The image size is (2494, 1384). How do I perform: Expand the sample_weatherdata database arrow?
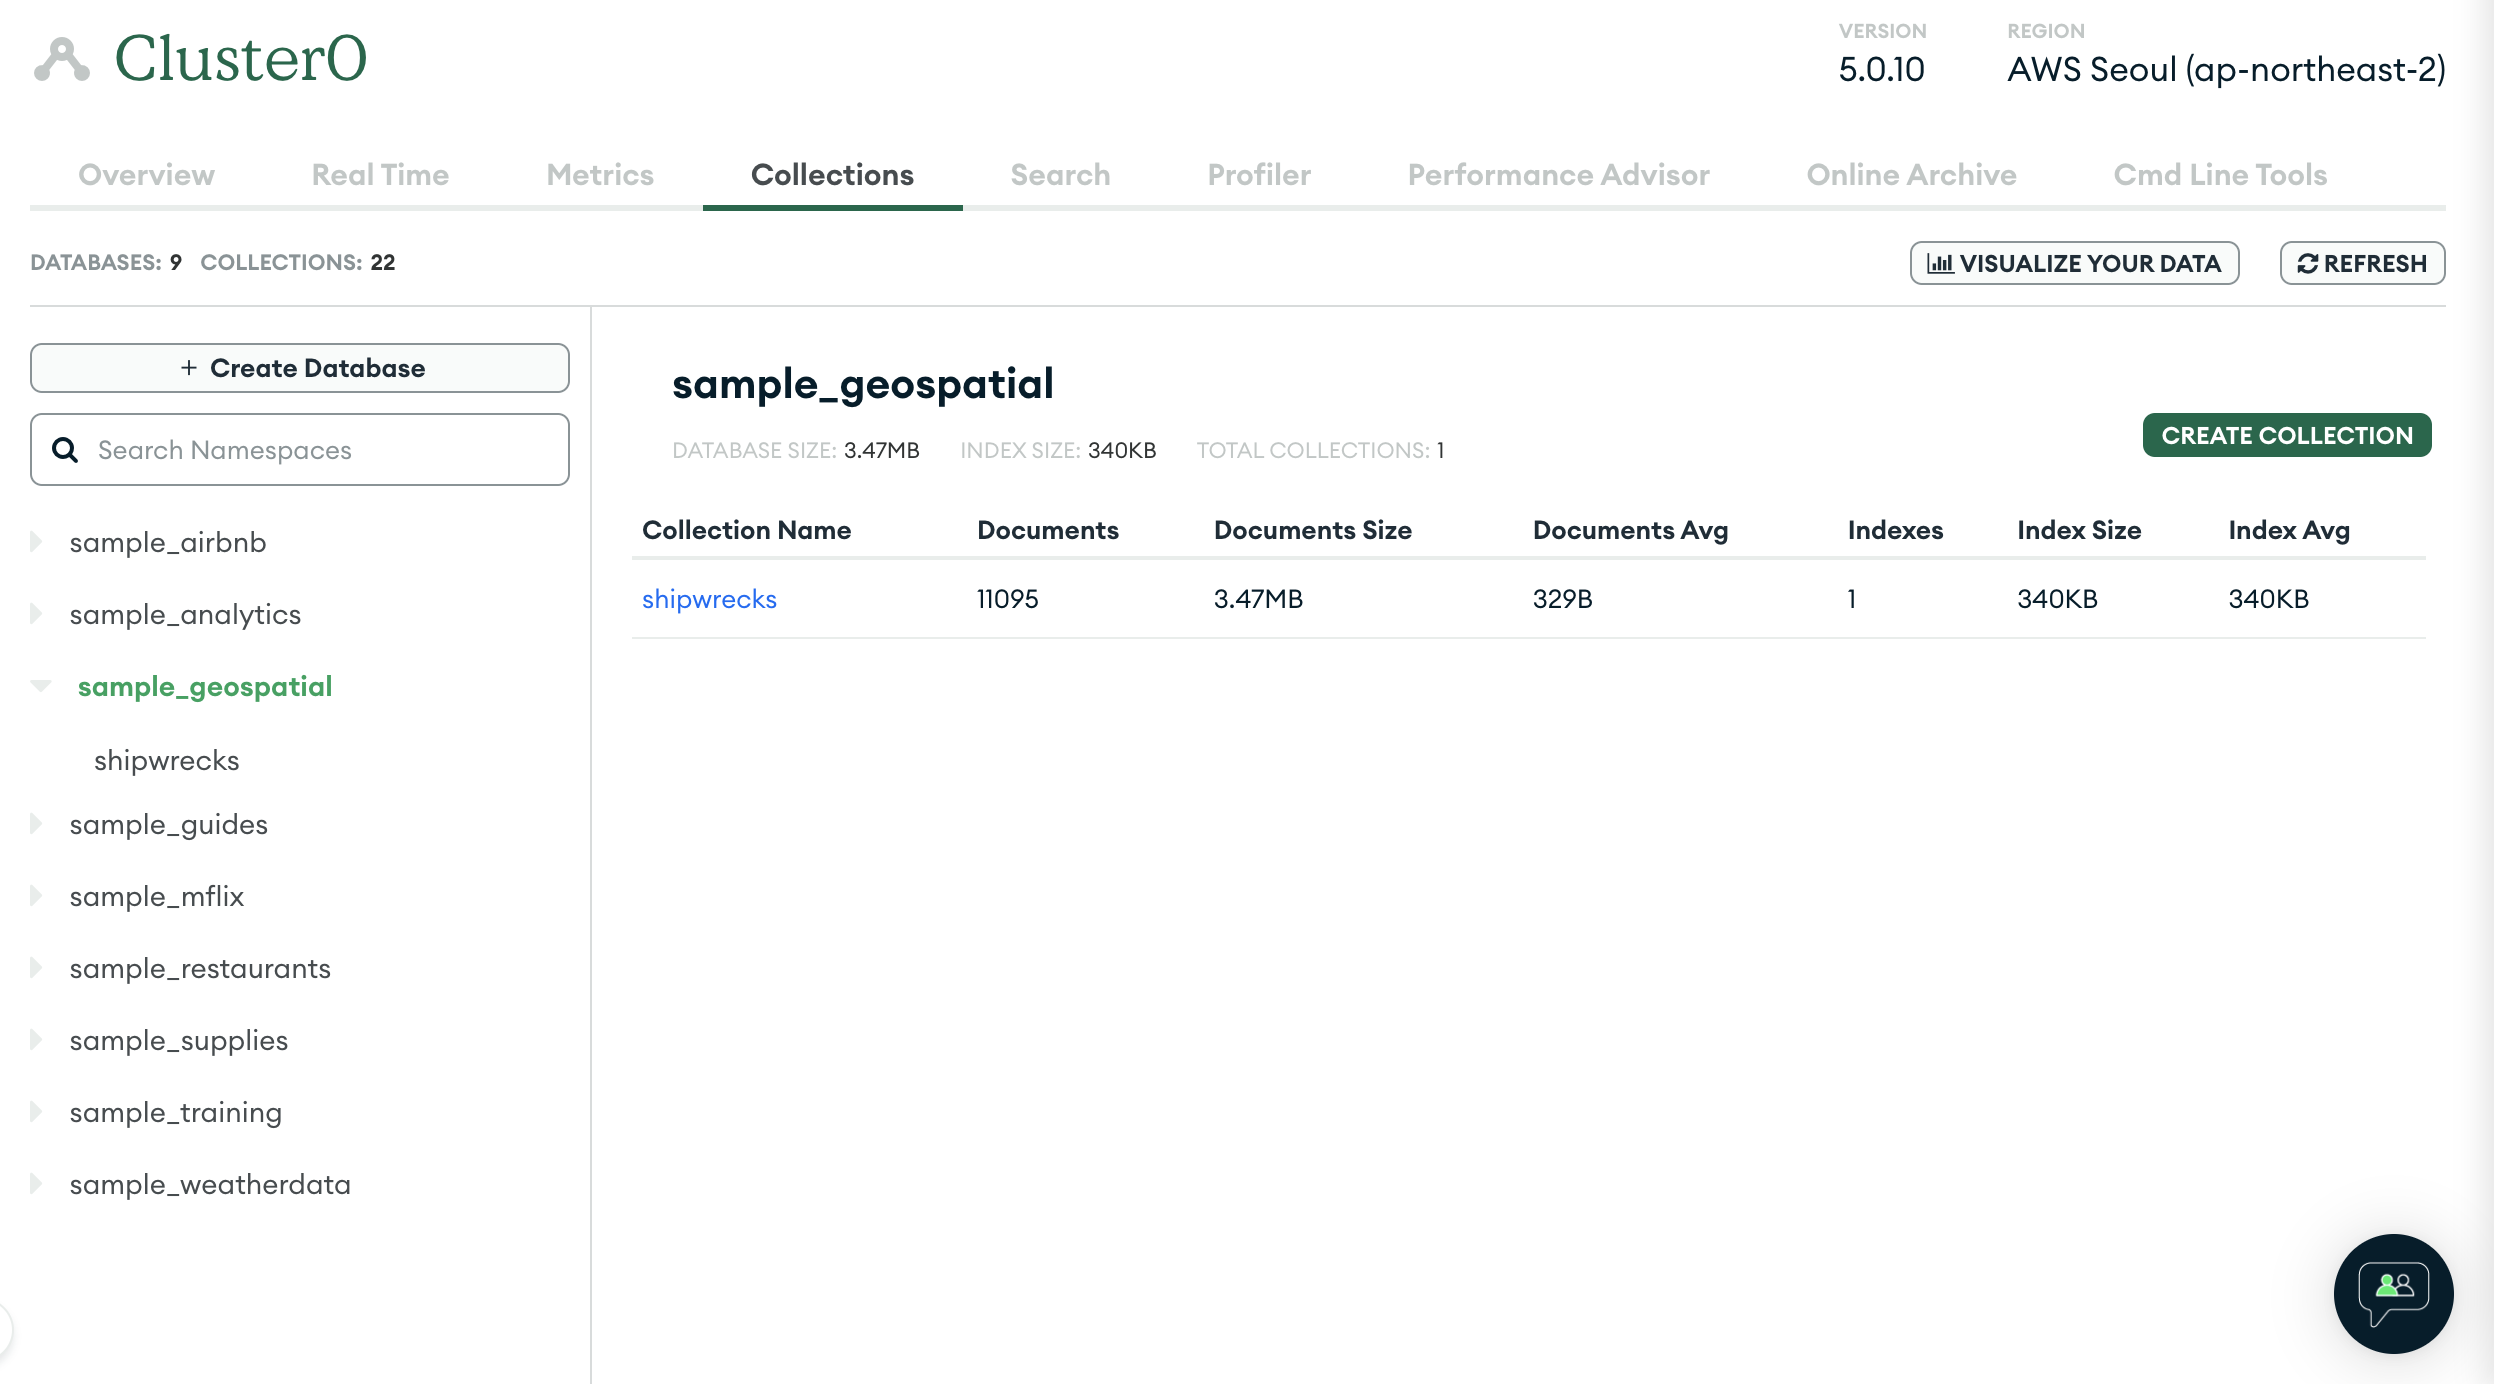(37, 1184)
